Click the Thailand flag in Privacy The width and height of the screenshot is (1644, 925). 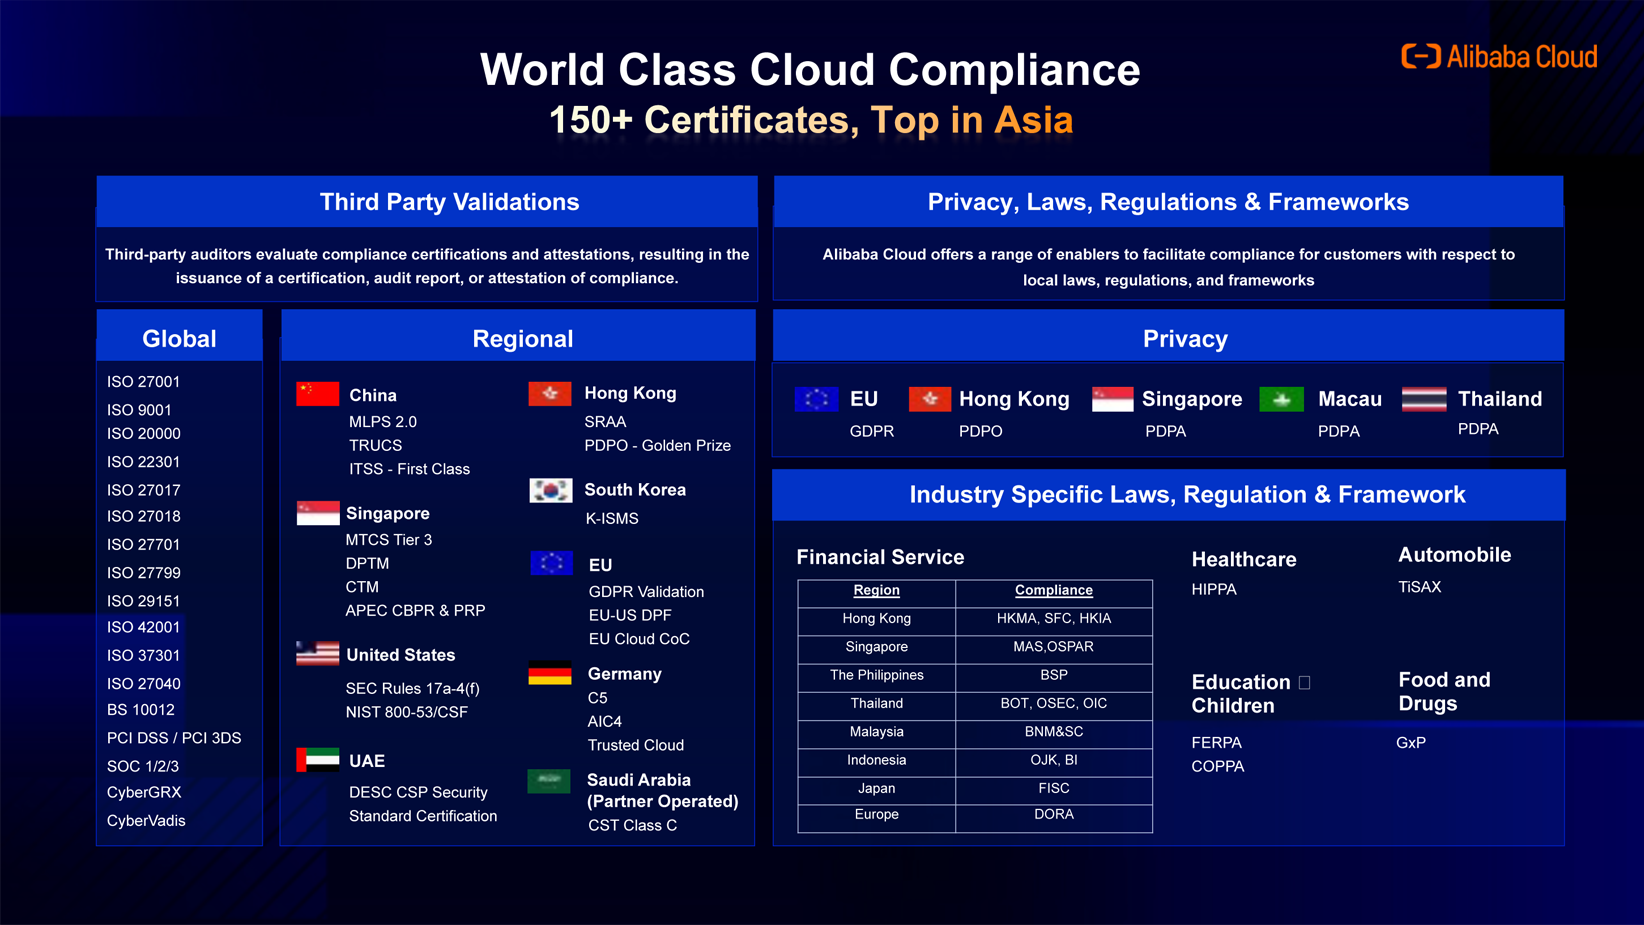[x=1423, y=399]
